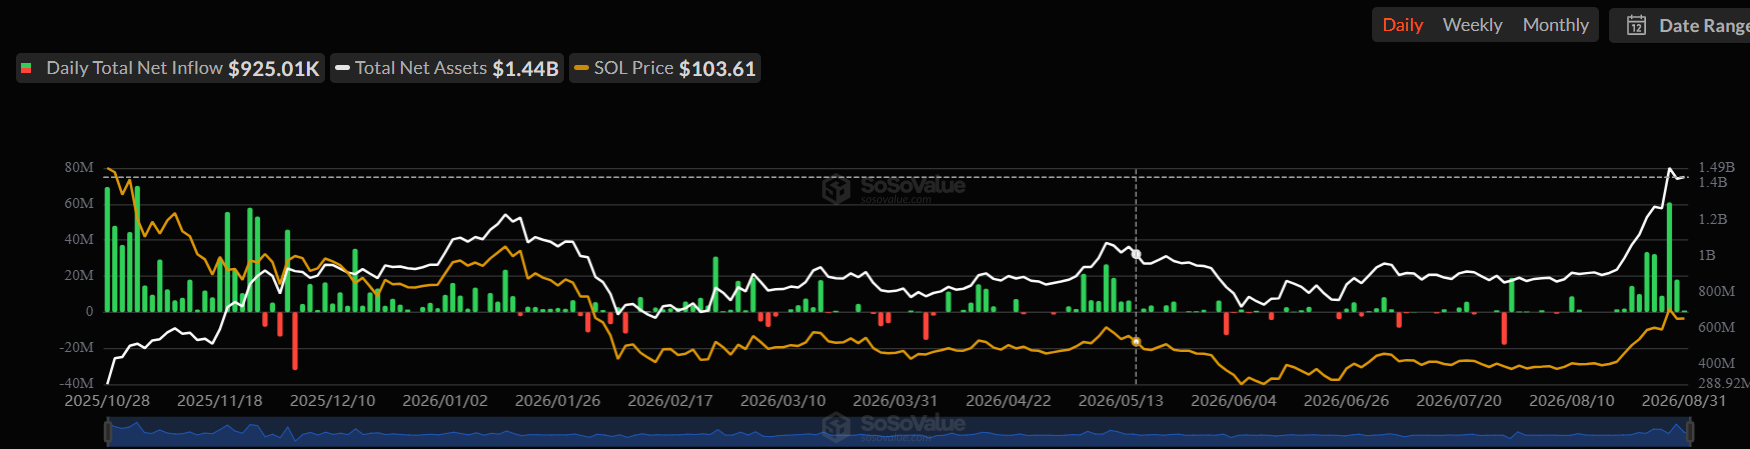Click the 2026/02/17 x-axis date label
This screenshot has height=449, width=1750.
click(670, 401)
